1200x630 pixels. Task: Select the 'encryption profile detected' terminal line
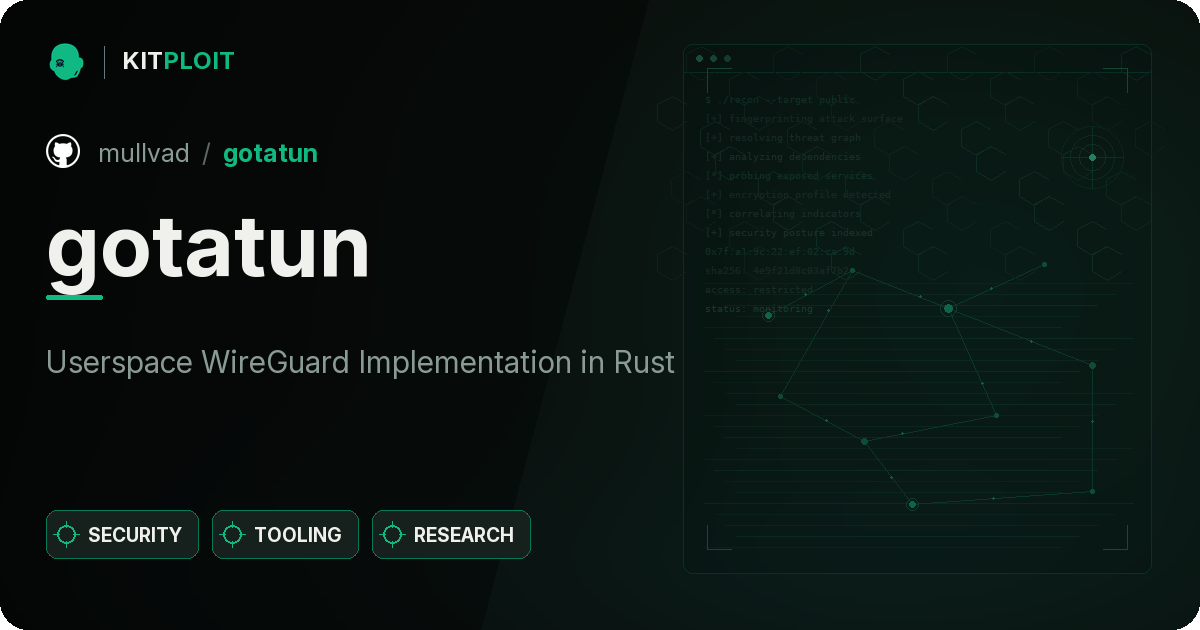pyautogui.click(x=798, y=195)
